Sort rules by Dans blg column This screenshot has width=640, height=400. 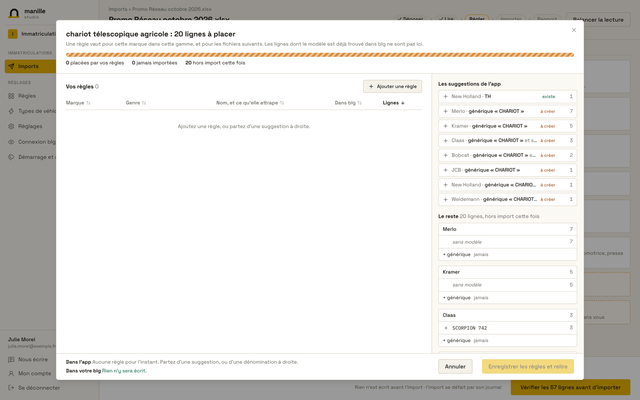point(348,103)
